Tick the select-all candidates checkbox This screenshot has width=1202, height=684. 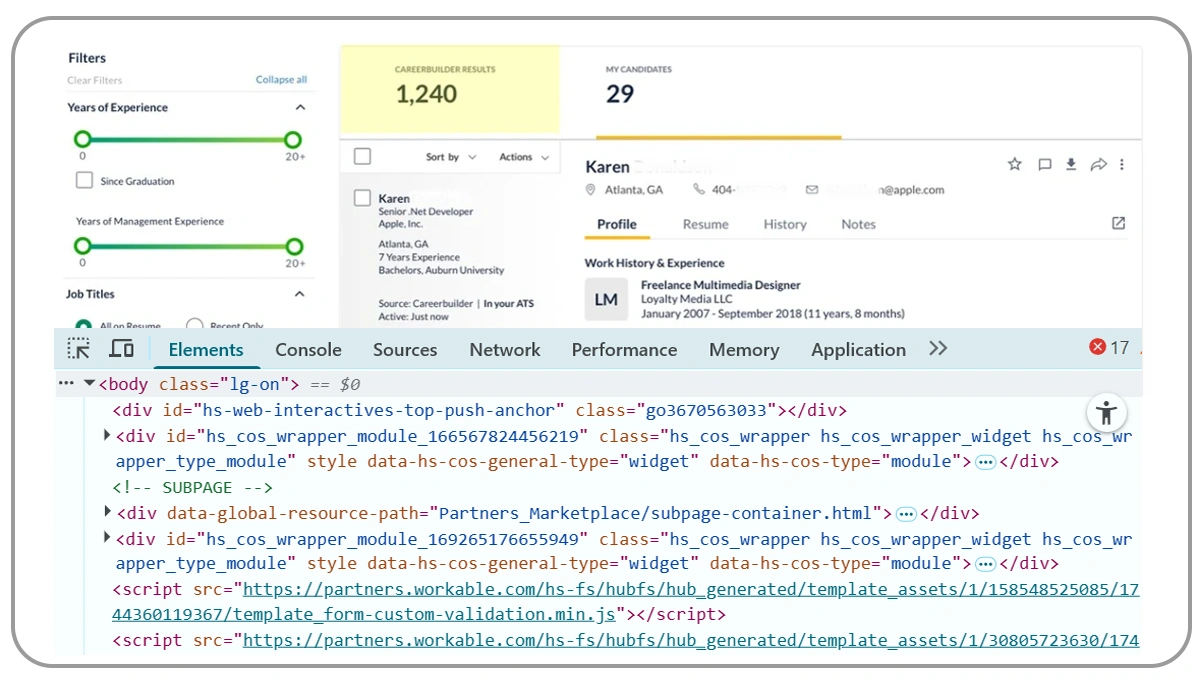click(x=362, y=157)
